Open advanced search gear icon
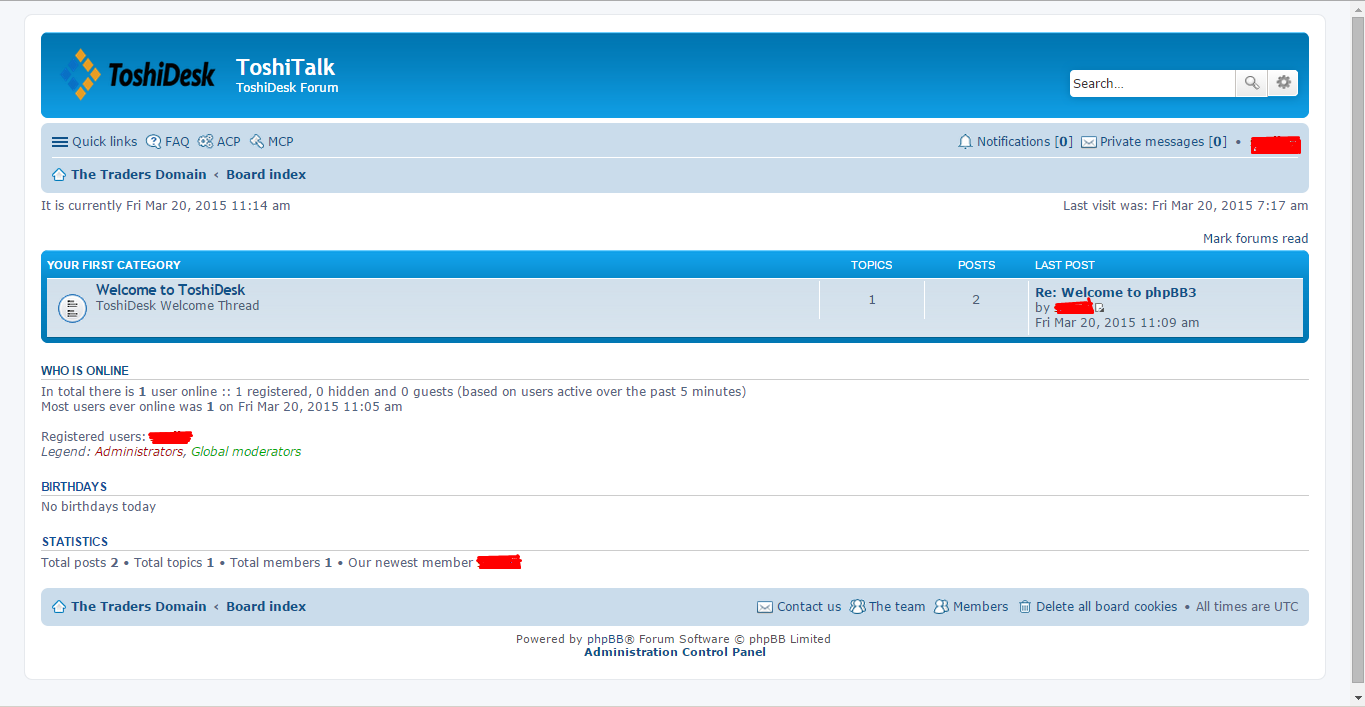Image resolution: width=1365 pixels, height=707 pixels. (1283, 83)
